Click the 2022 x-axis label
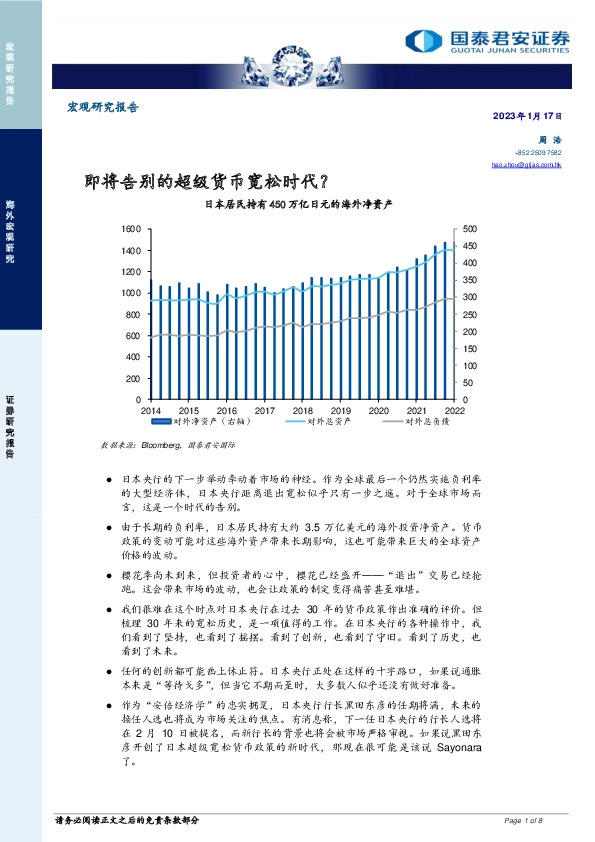 click(x=455, y=411)
